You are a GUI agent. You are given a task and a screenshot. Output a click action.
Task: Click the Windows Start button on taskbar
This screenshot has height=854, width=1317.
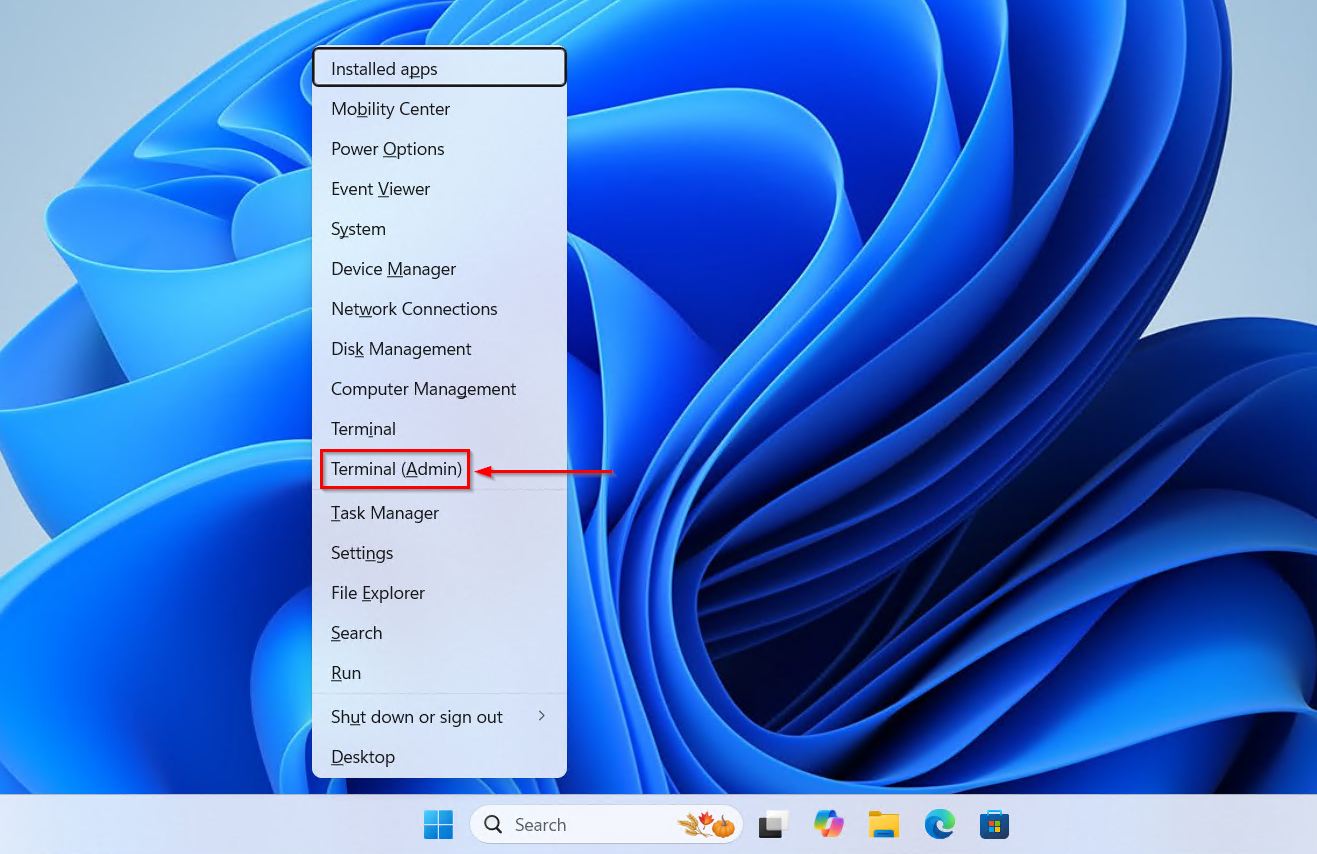pyautogui.click(x=438, y=825)
